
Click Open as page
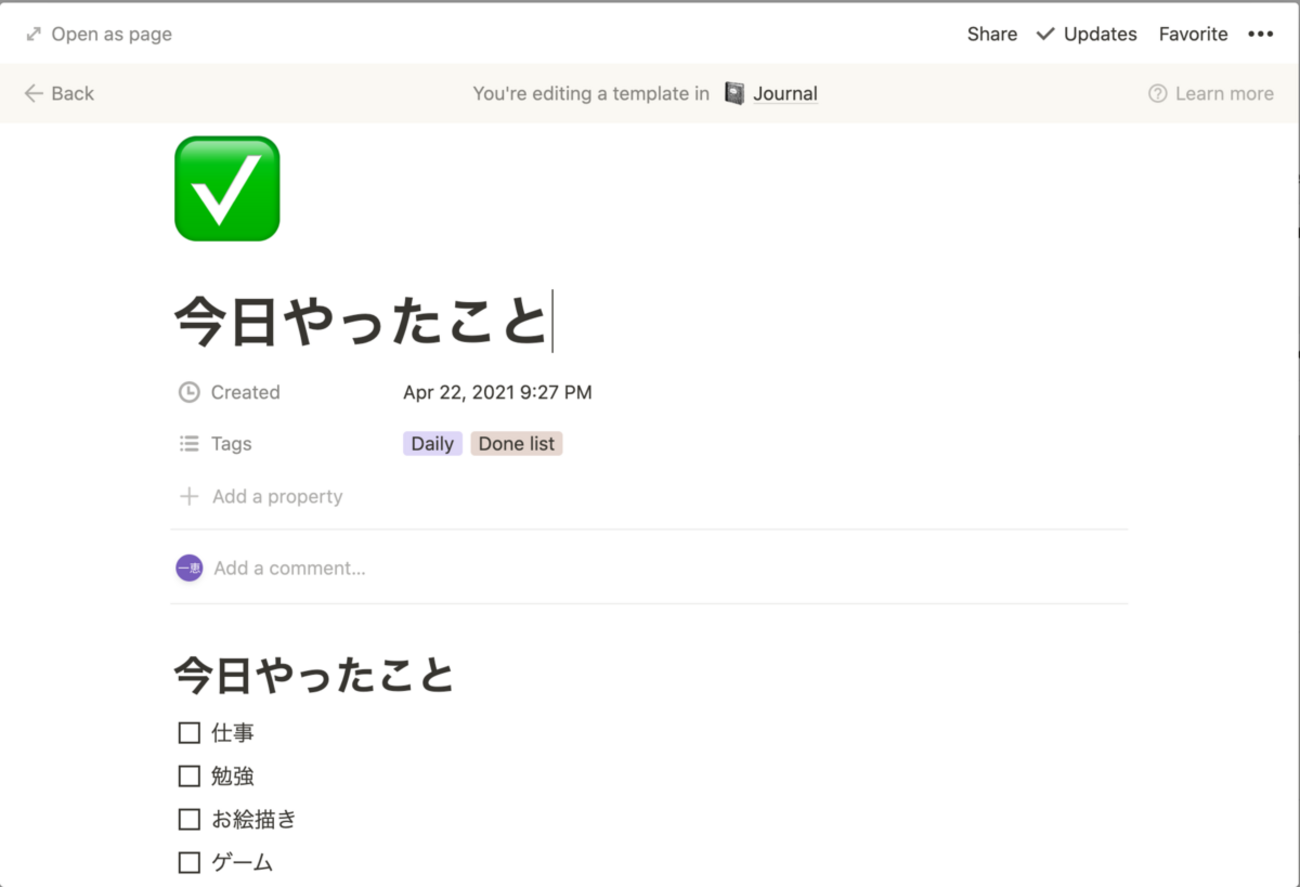[99, 34]
